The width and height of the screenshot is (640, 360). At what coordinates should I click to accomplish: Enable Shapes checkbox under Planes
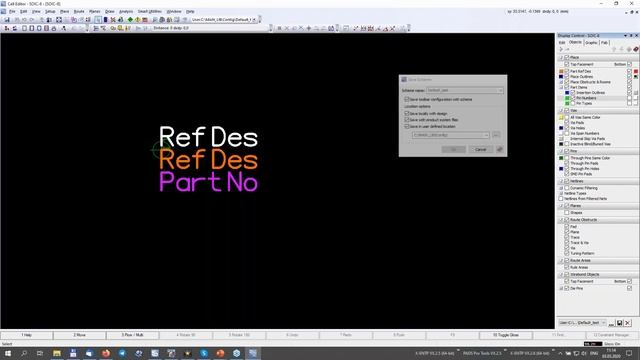point(567,213)
